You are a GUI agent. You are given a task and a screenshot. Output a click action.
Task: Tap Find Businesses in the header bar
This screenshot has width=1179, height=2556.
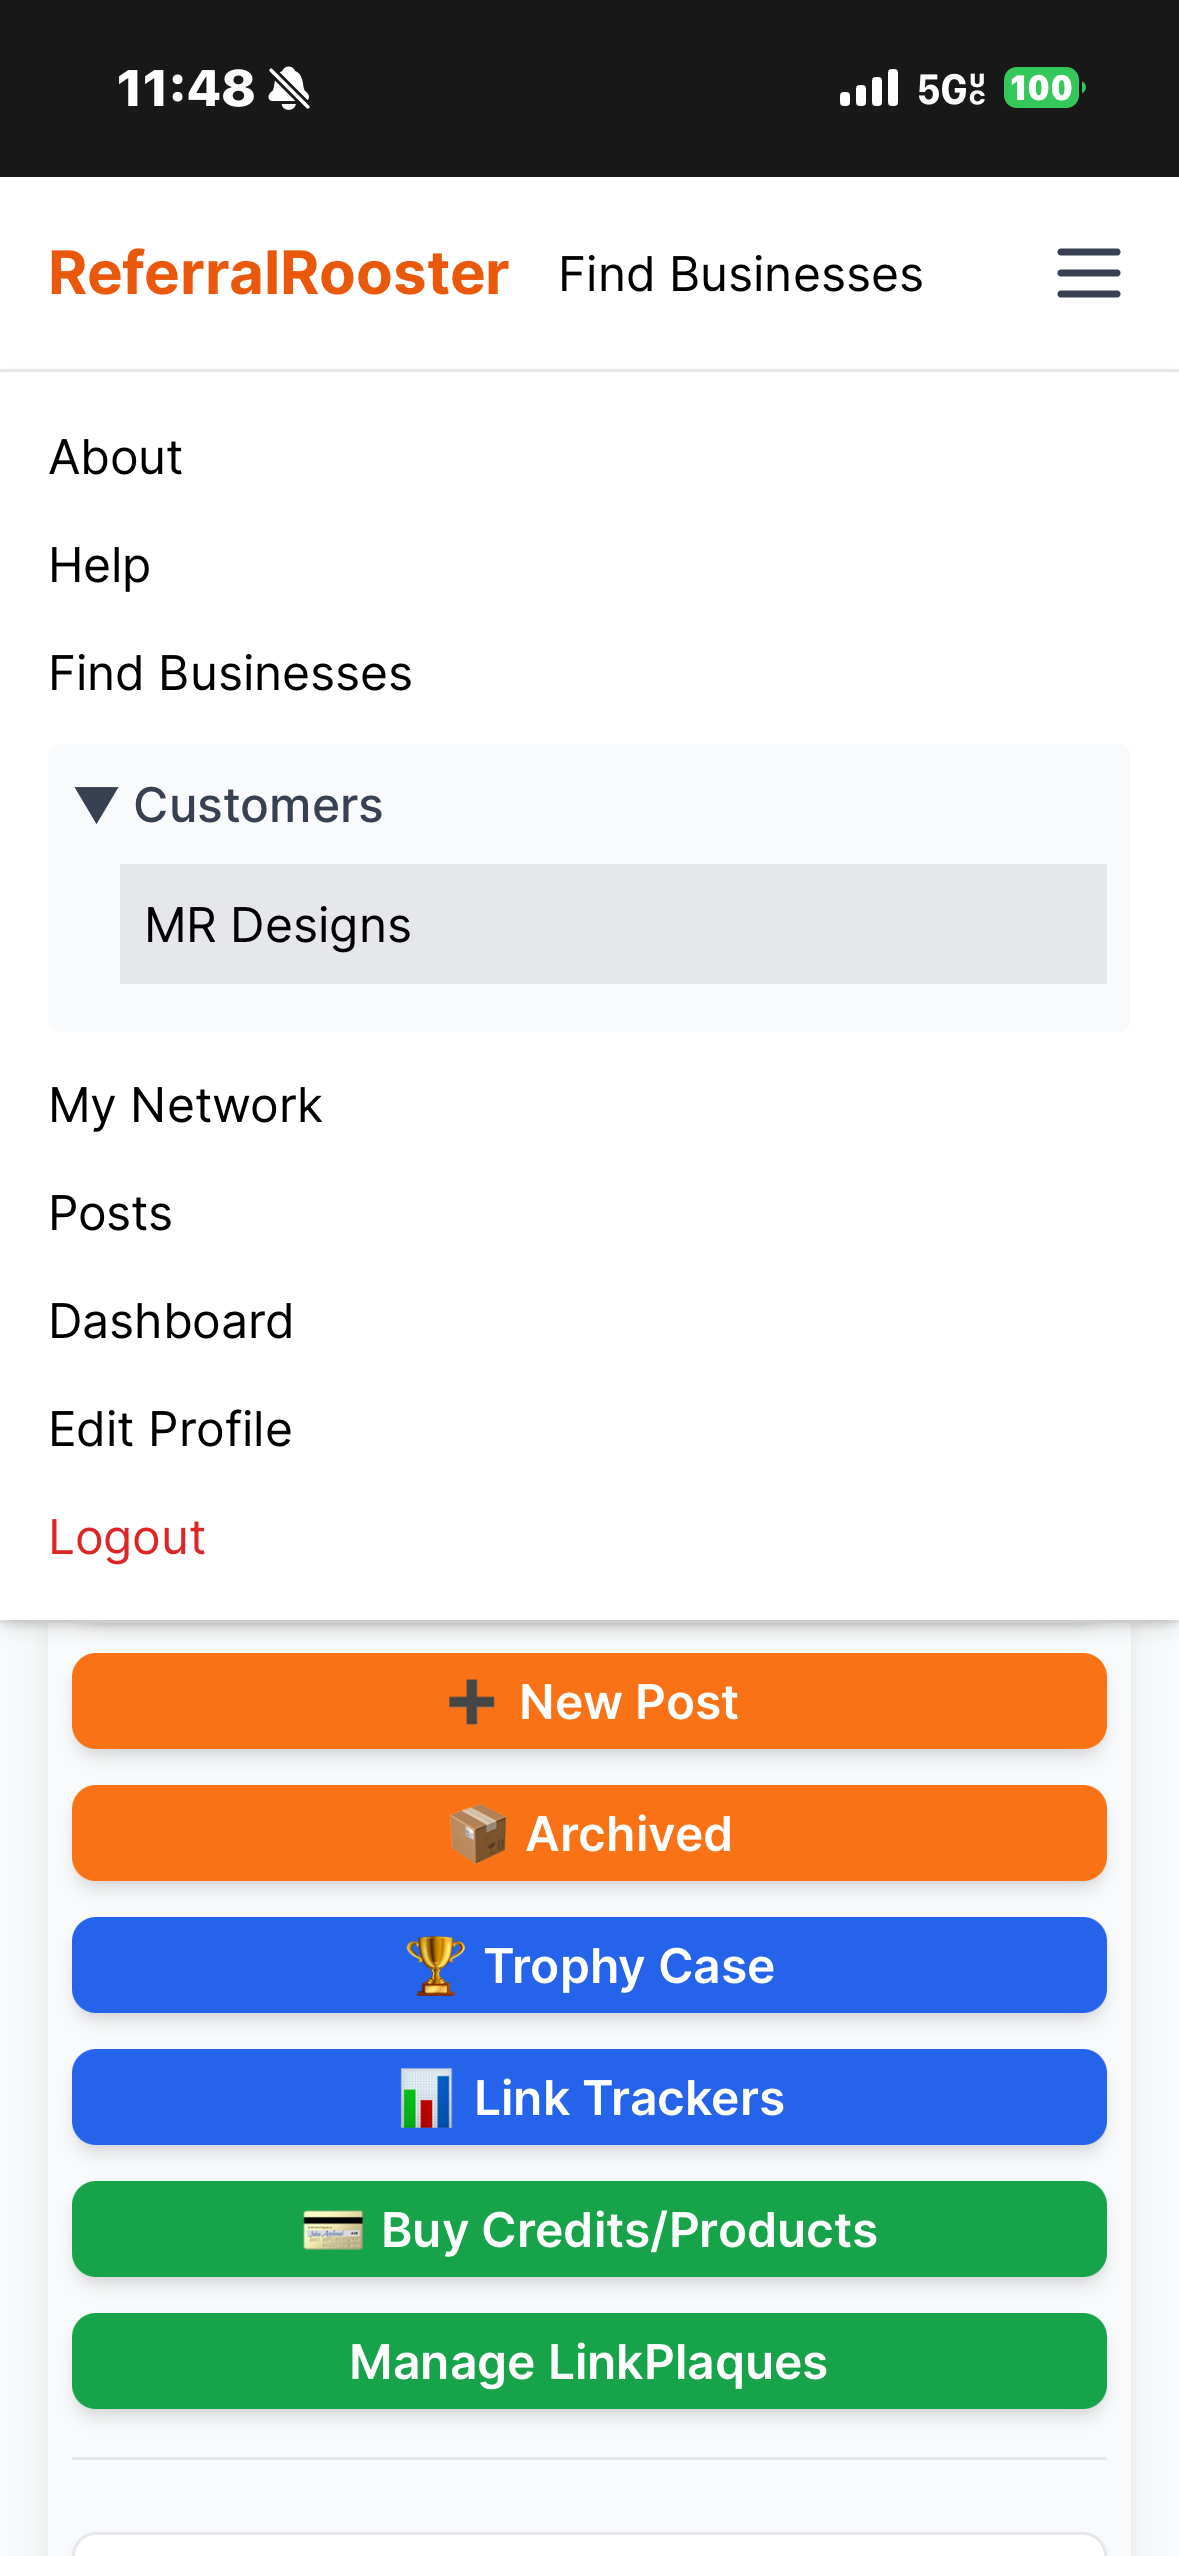click(740, 275)
